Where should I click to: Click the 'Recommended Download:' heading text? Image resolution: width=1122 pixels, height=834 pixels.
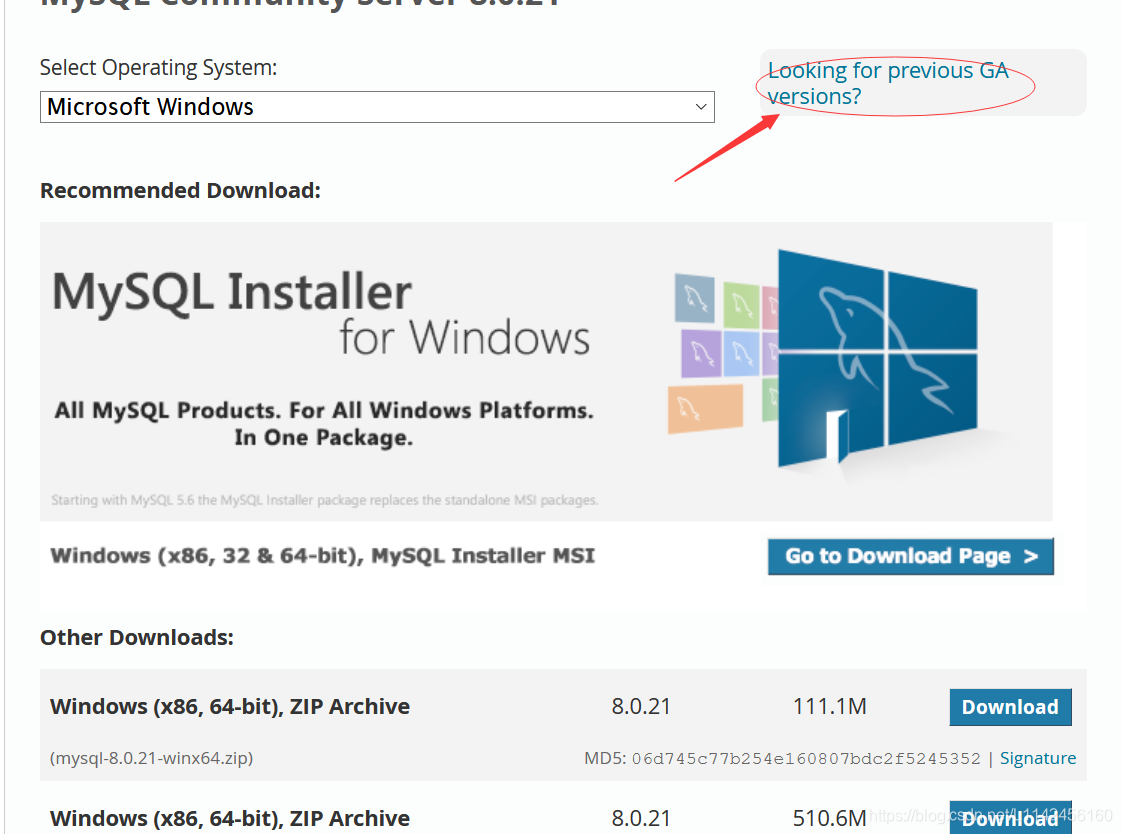coord(180,190)
